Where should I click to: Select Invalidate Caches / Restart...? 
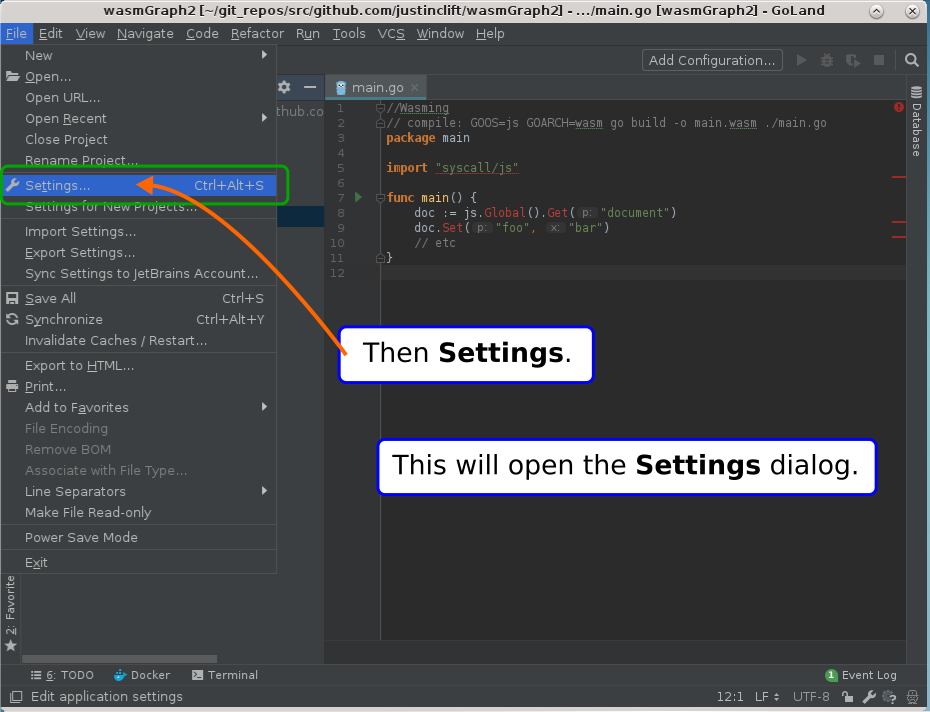[x=139, y=341]
